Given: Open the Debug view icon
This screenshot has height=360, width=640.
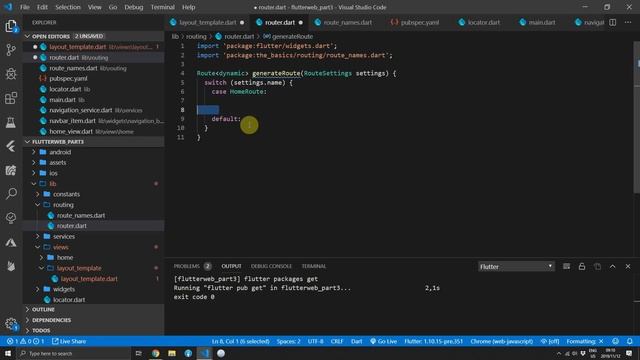Looking at the screenshot, I should pyautogui.click(x=11, y=74).
